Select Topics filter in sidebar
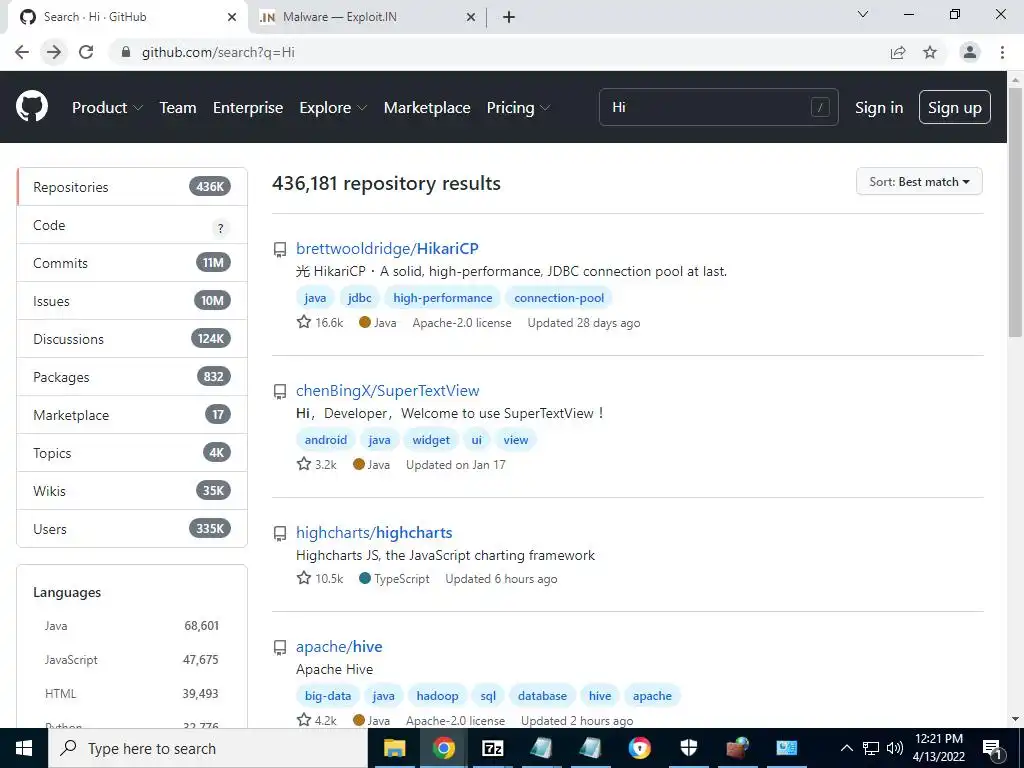 point(132,453)
